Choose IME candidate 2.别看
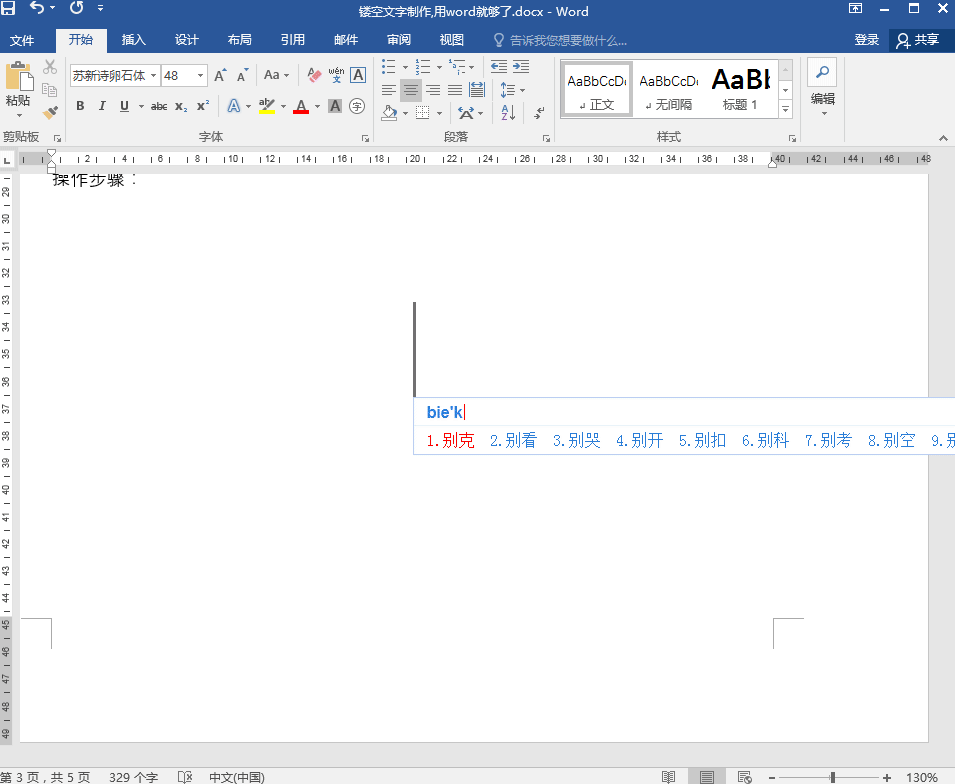The height and width of the screenshot is (784, 955). click(x=513, y=440)
